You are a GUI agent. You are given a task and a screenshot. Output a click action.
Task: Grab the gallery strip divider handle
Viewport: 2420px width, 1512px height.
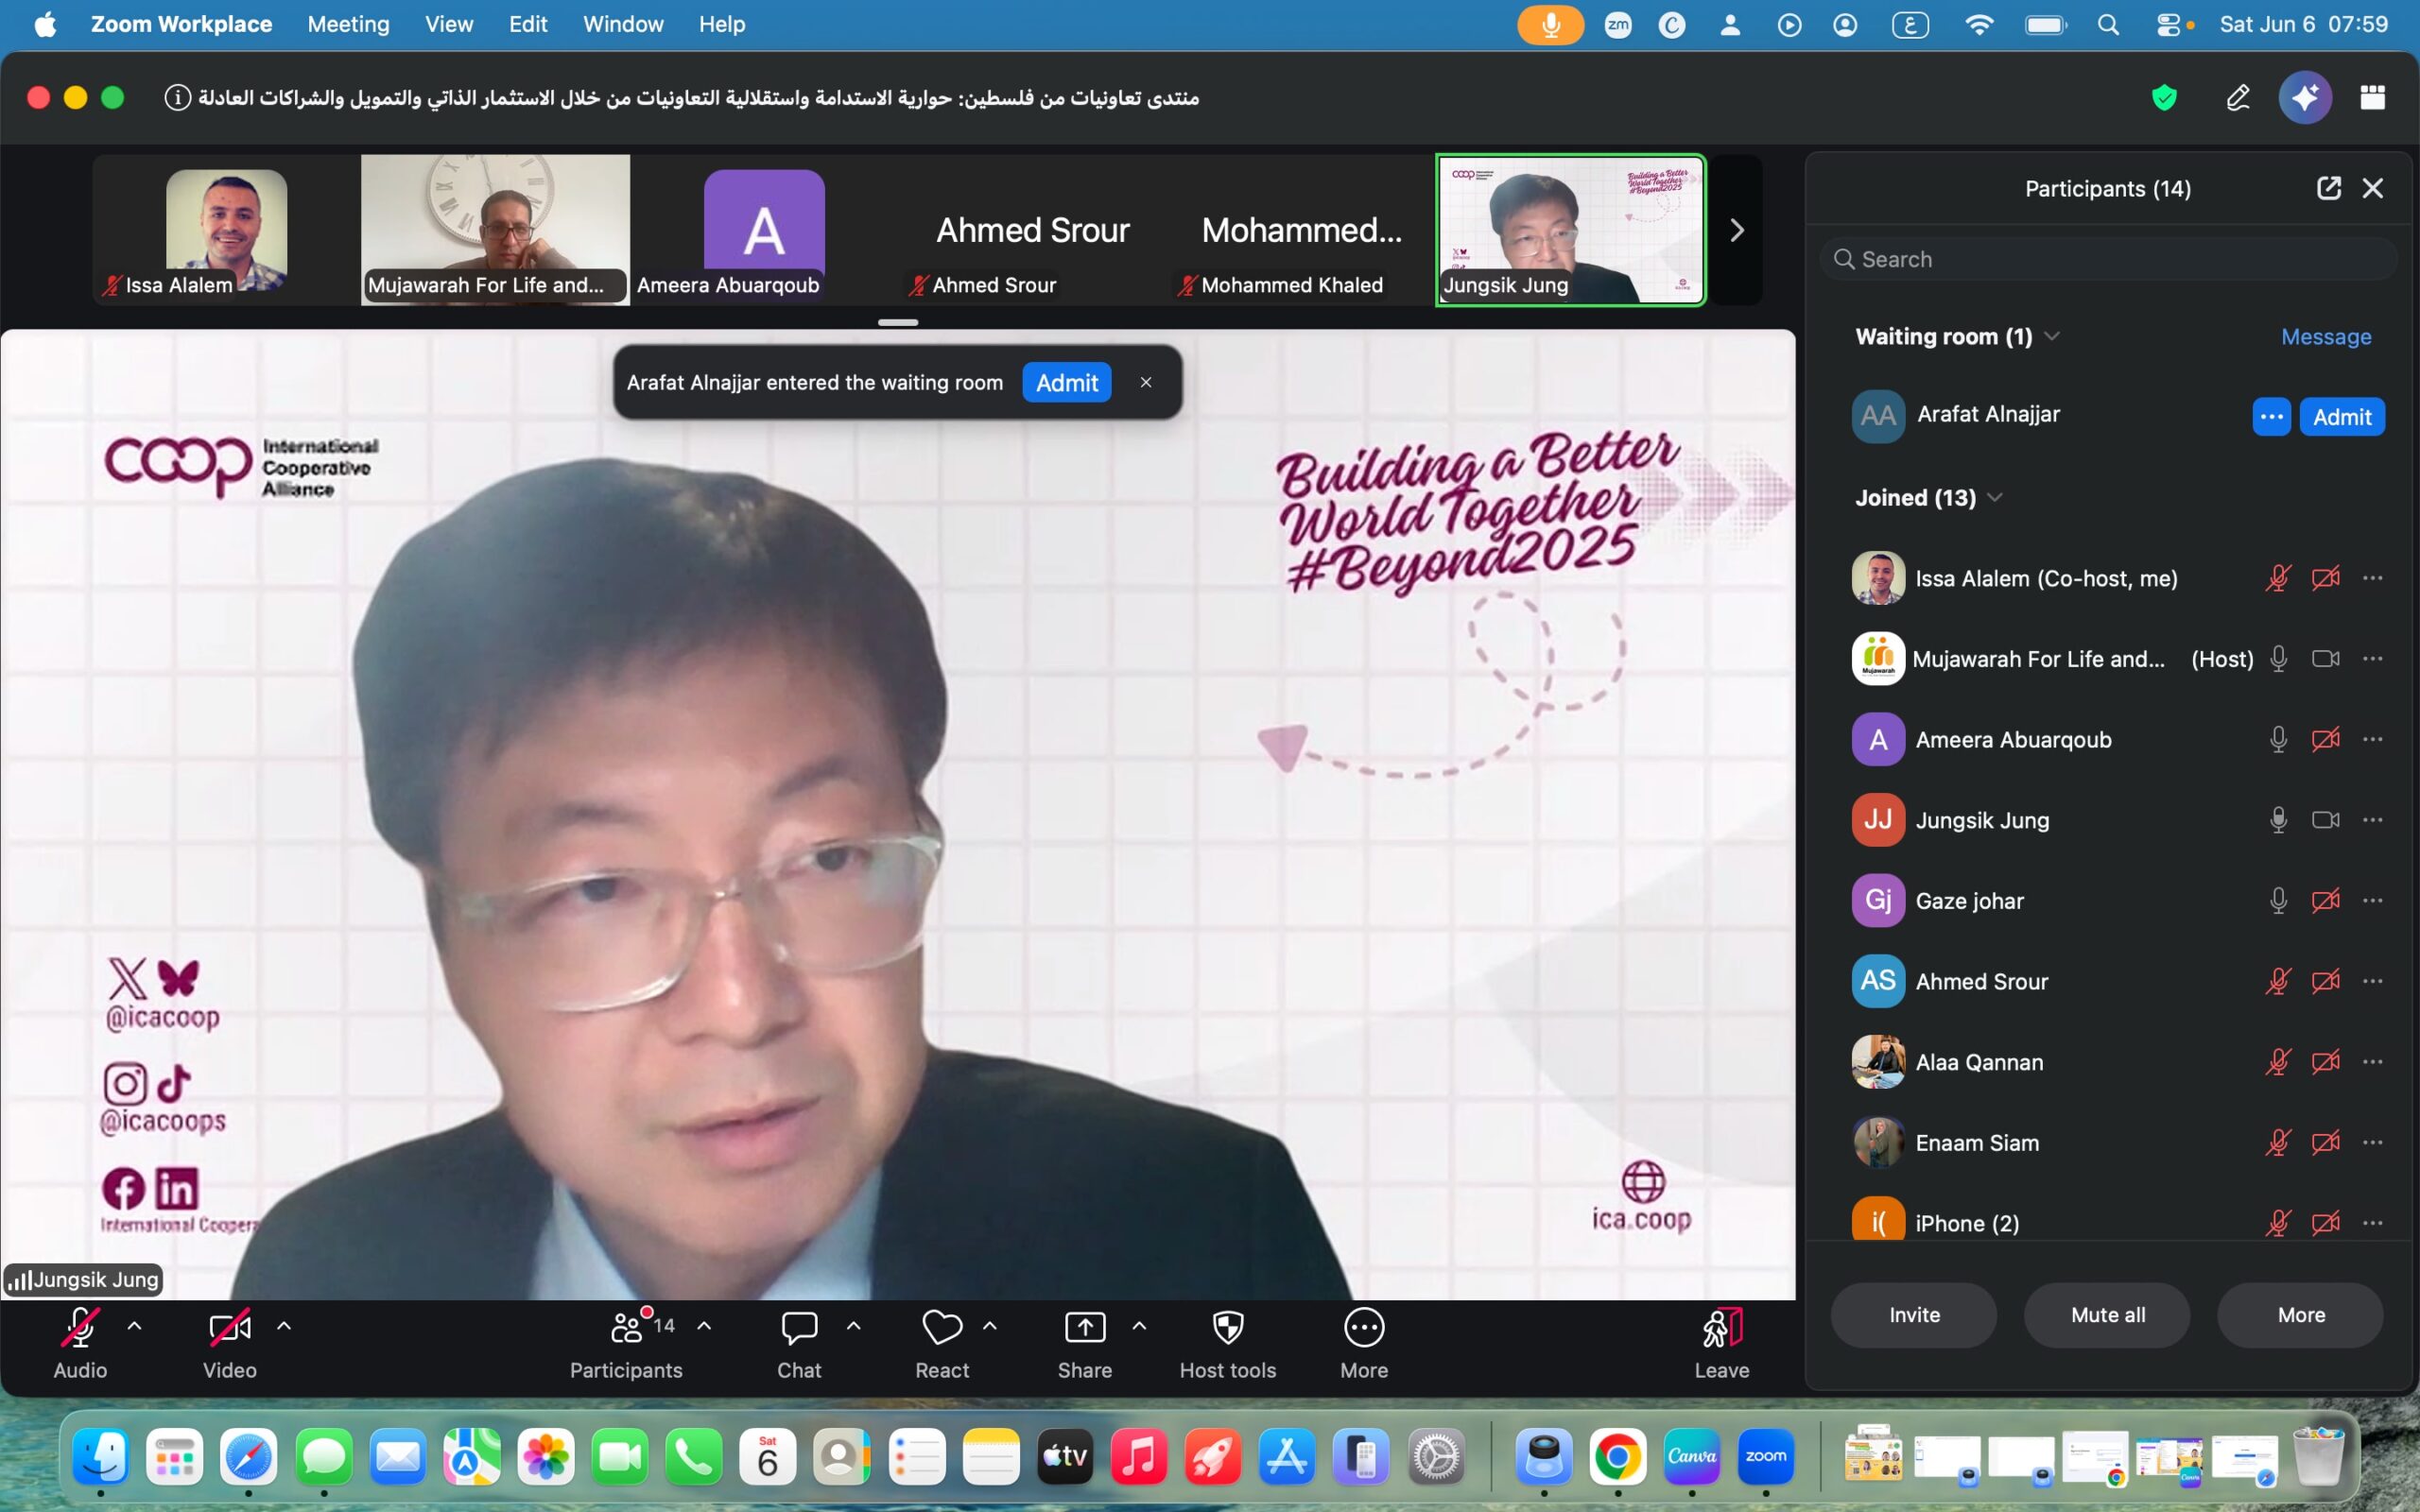point(898,322)
